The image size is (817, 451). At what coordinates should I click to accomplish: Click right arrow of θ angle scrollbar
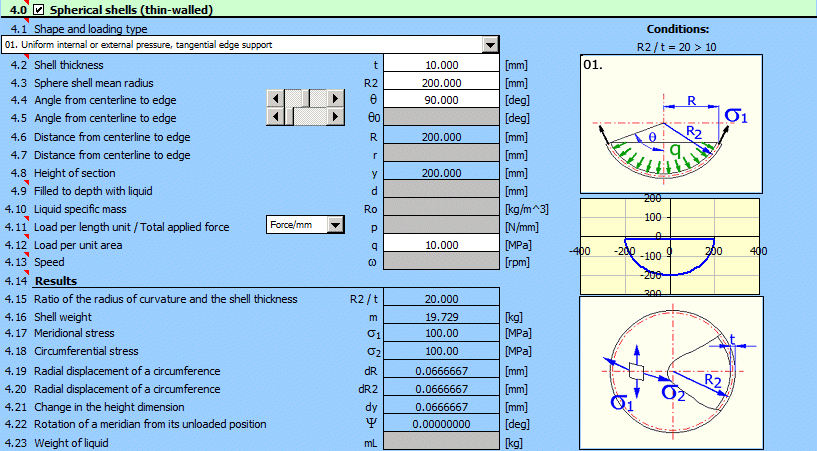336,98
